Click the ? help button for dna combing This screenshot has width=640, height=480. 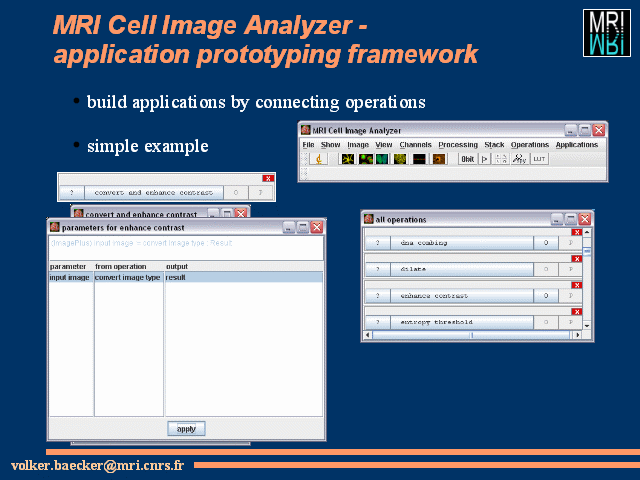pos(378,243)
